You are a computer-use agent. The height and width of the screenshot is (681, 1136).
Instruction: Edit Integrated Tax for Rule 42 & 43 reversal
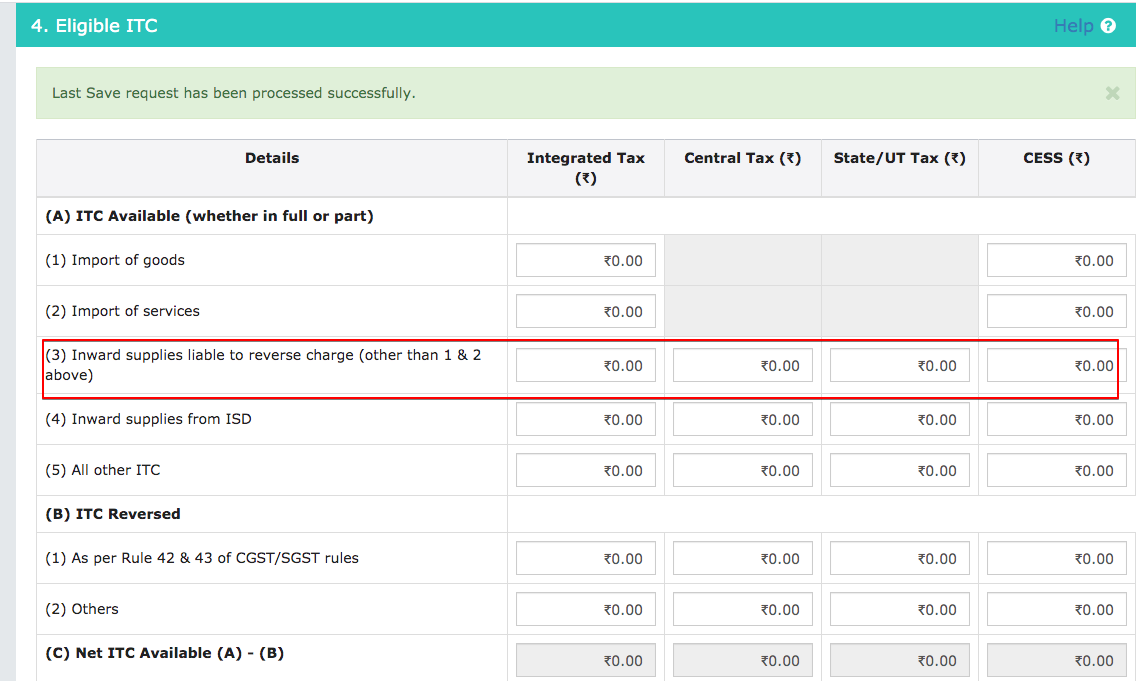[585, 558]
